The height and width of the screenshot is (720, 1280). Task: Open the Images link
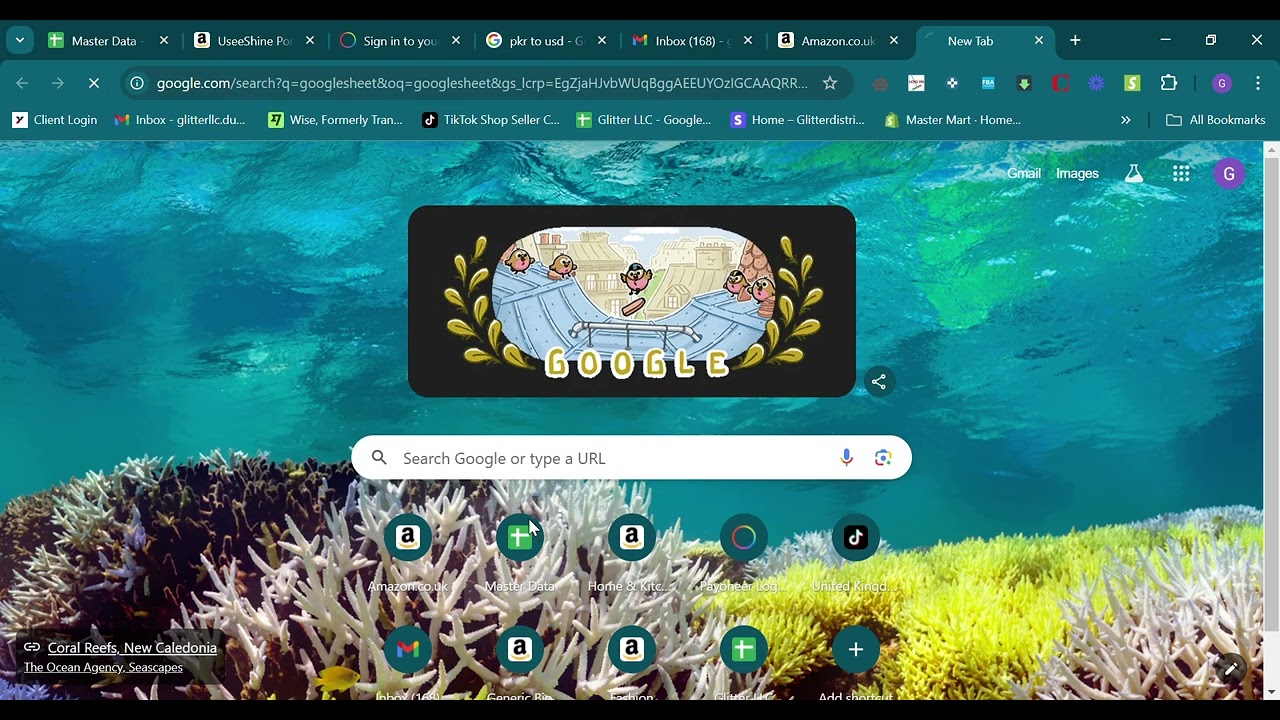point(1077,174)
